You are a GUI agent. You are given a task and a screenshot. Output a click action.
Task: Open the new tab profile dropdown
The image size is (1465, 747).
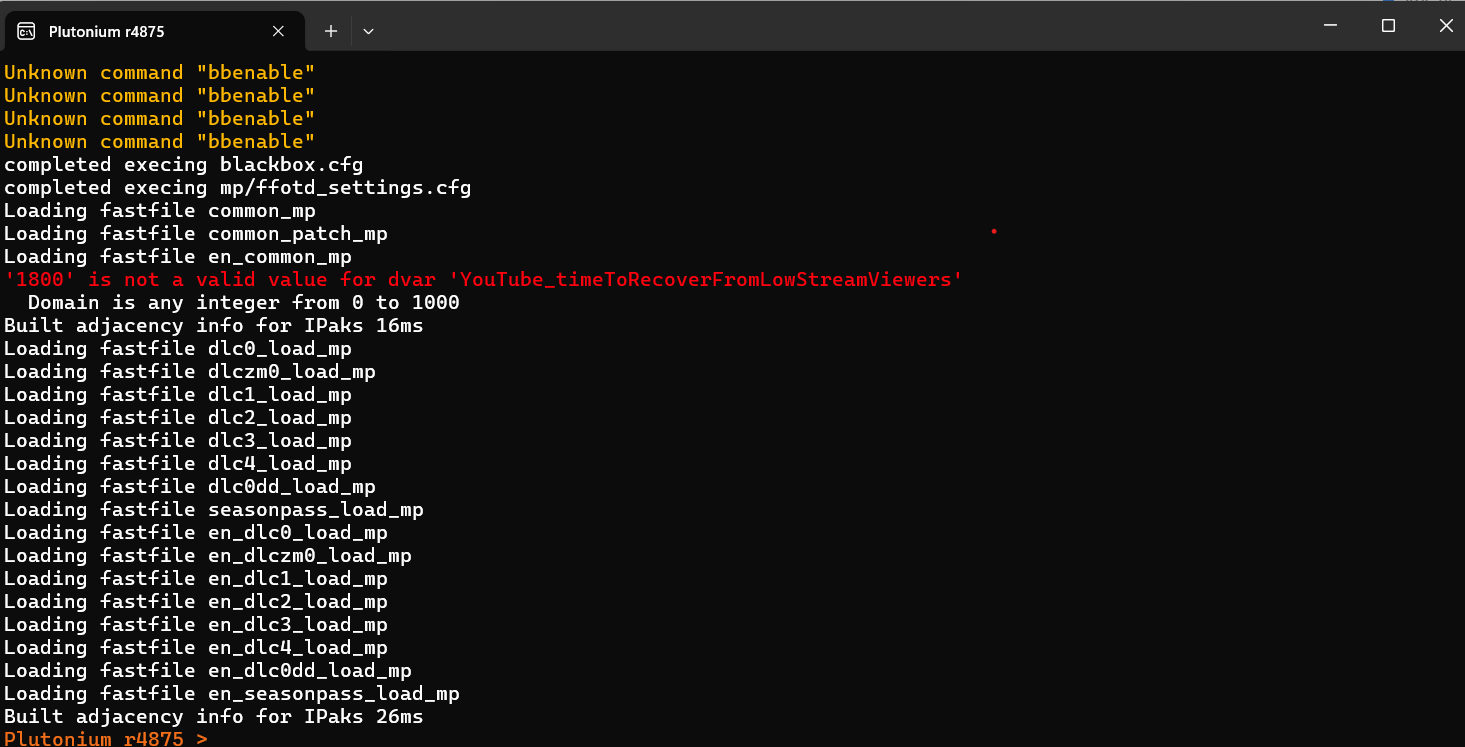click(368, 31)
